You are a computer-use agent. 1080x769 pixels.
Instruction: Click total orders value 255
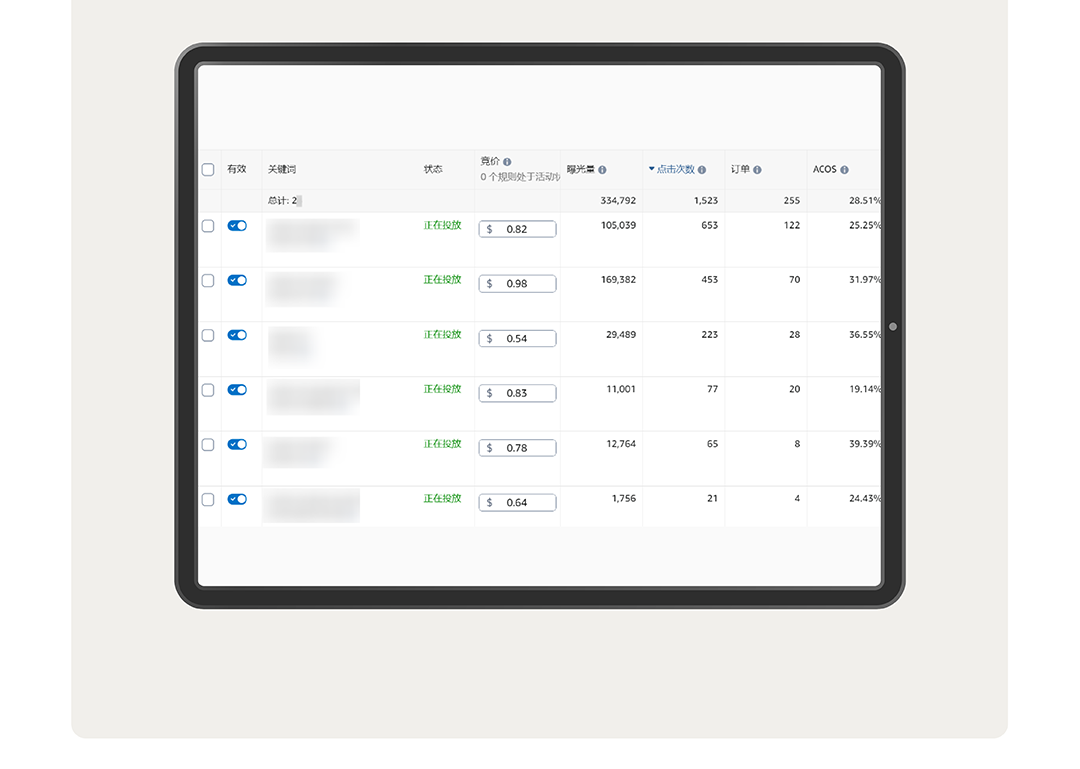tap(791, 201)
